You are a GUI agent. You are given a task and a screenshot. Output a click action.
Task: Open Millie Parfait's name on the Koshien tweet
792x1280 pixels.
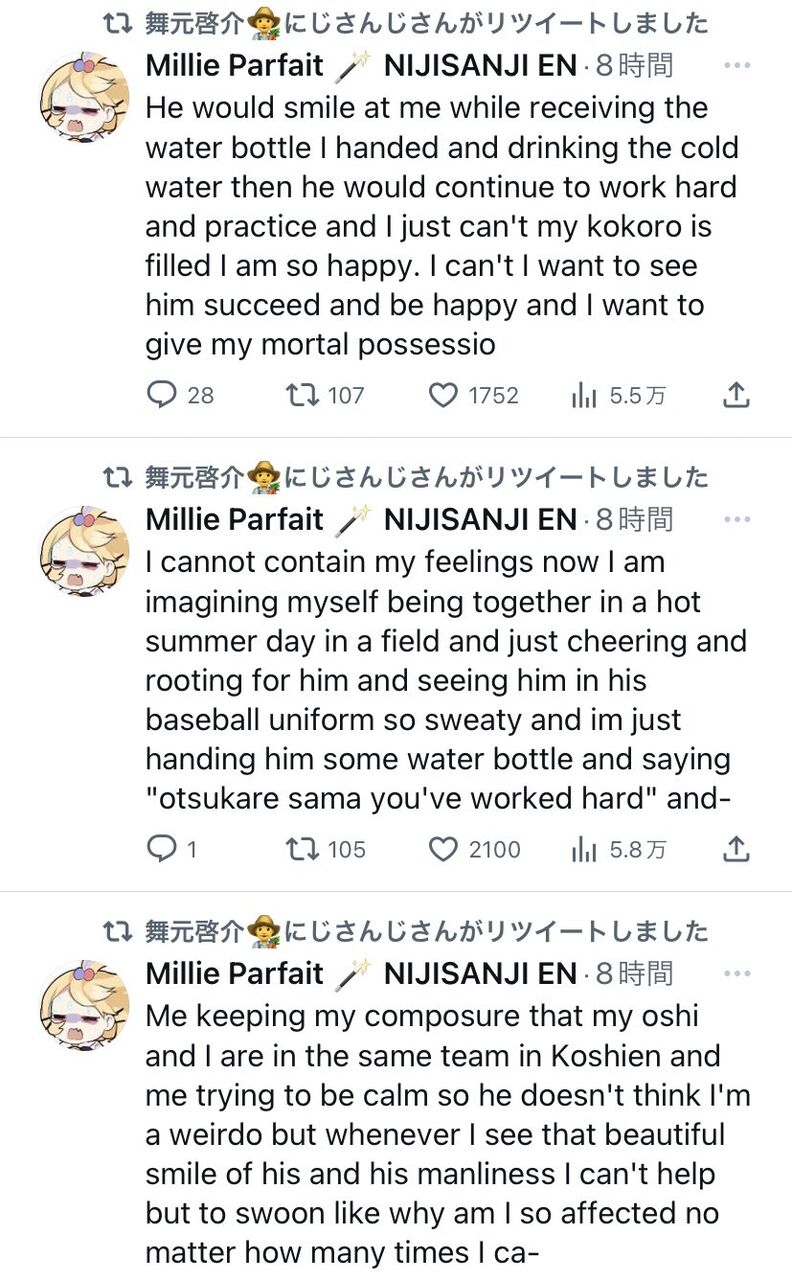[234, 974]
